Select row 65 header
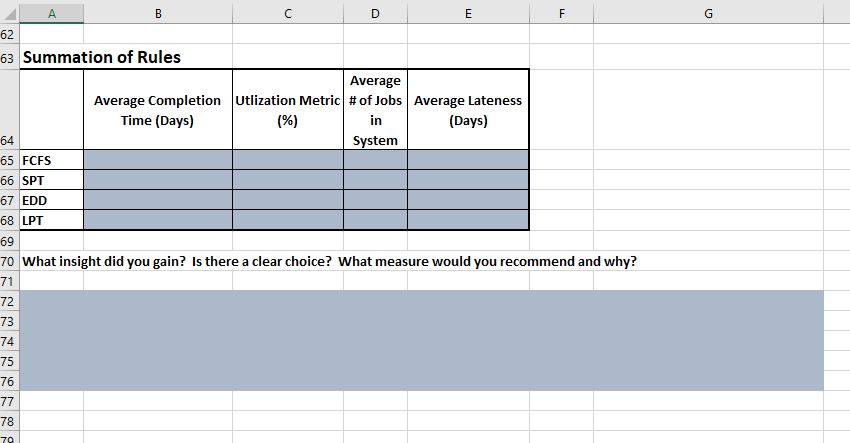Image resolution: width=850 pixels, height=443 pixels. 9,160
